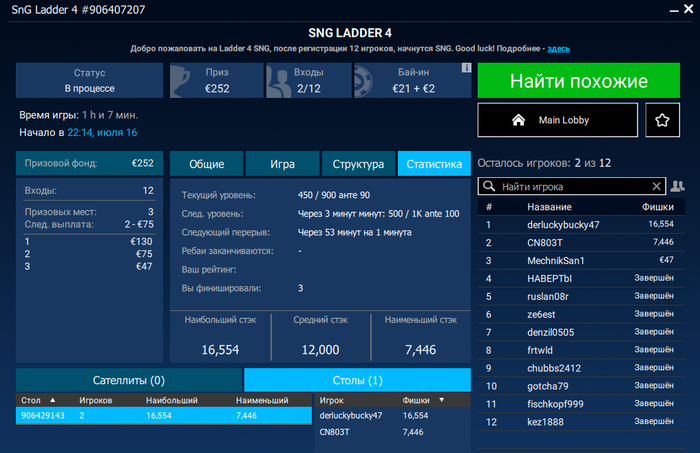700x453 pixels.
Task: Click derluckybucky47 in table players list
Action: [x=351, y=416]
